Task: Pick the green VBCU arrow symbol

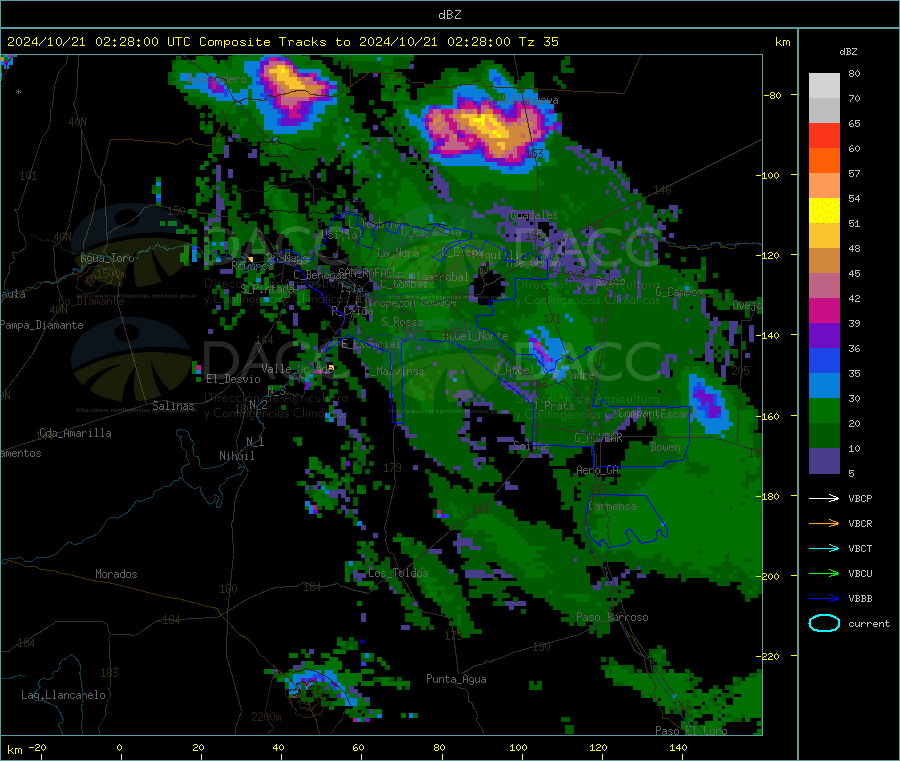Action: (x=824, y=573)
